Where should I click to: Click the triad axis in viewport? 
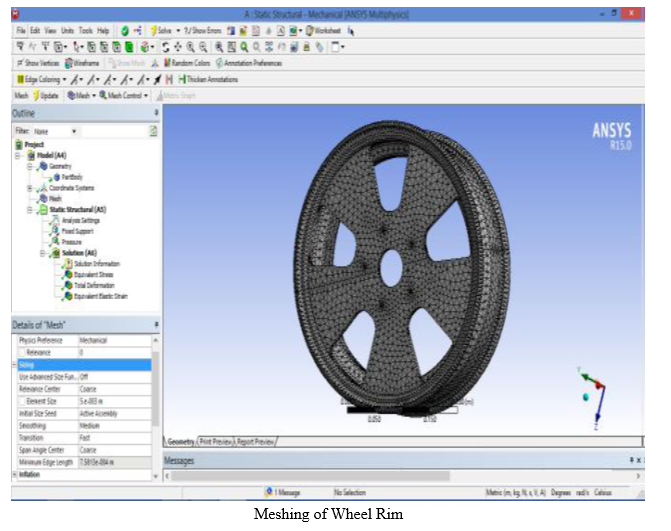[x=593, y=398]
